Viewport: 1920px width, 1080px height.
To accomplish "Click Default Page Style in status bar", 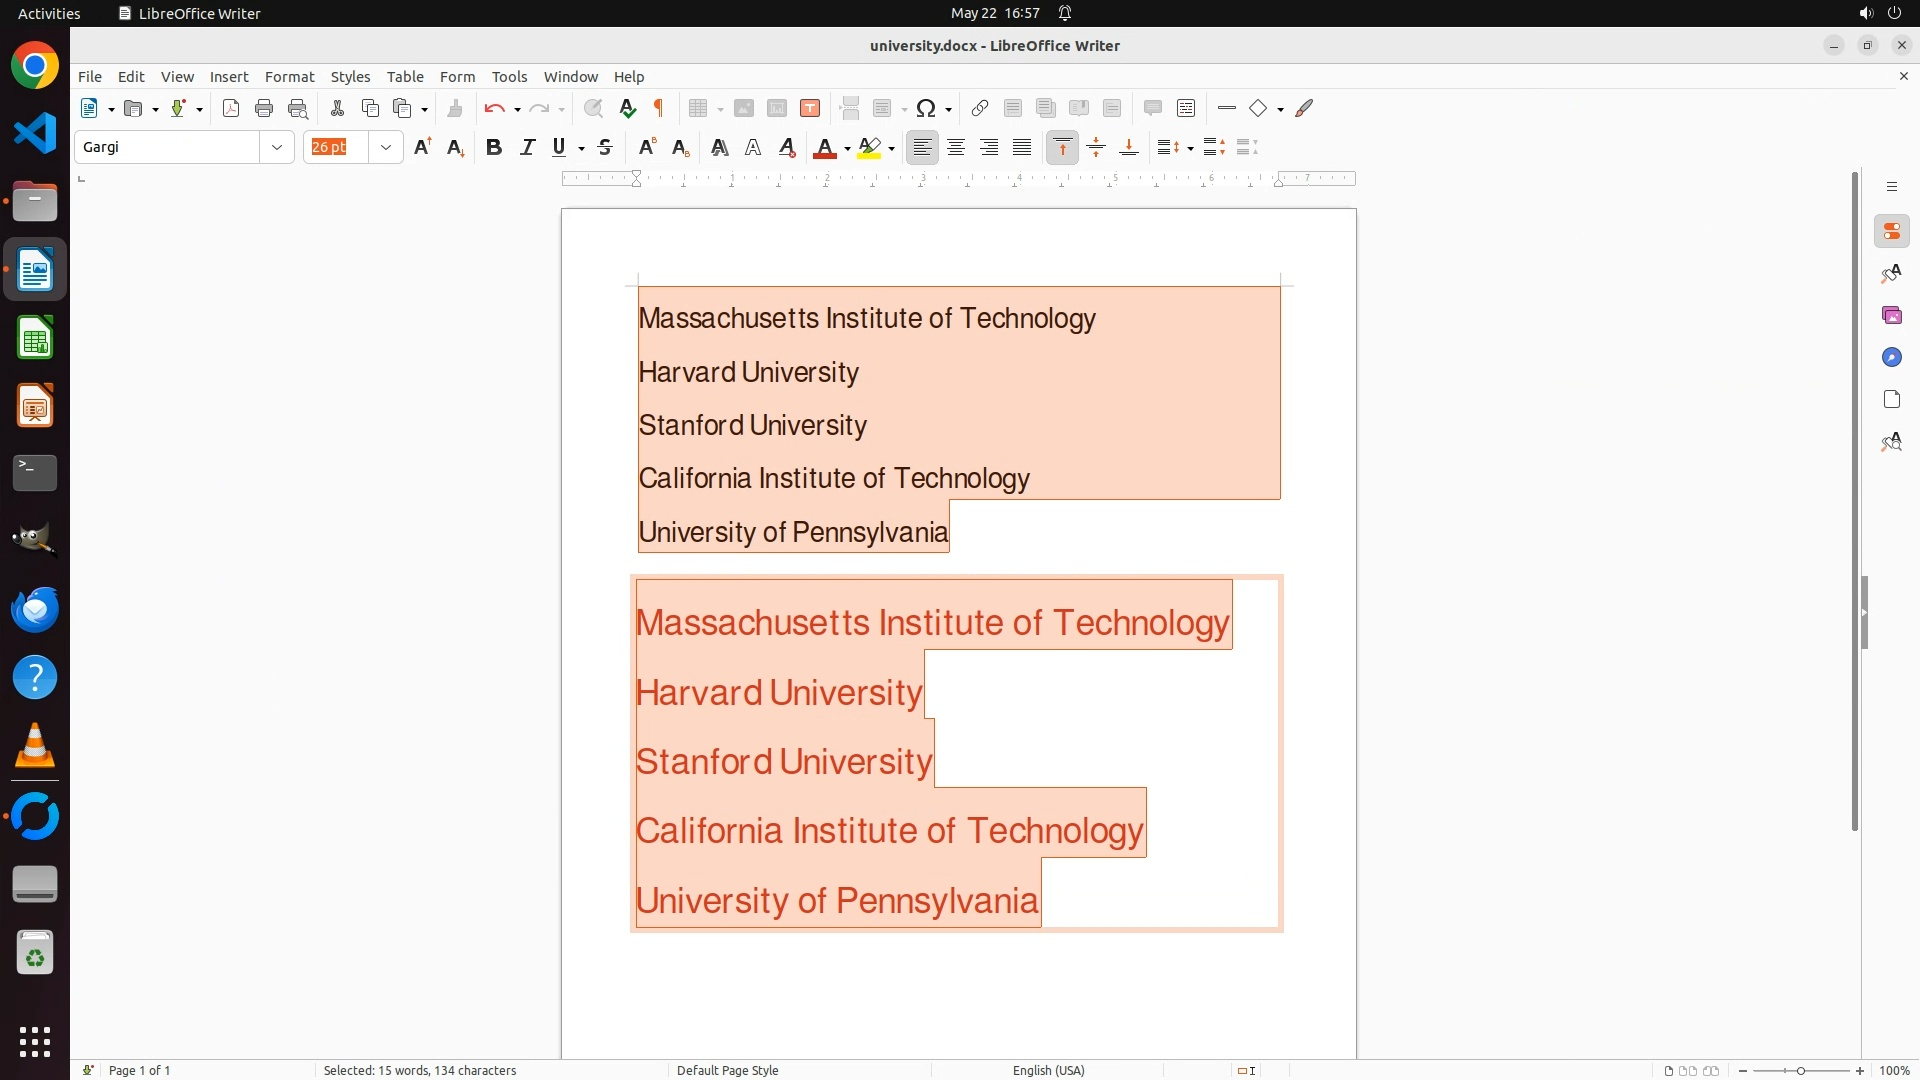I will coord(727,1070).
